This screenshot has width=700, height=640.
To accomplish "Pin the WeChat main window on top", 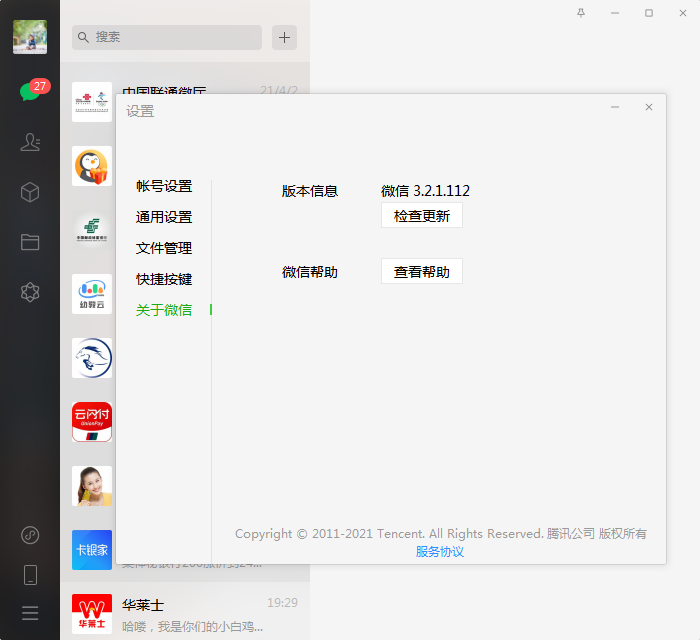I will (x=581, y=13).
